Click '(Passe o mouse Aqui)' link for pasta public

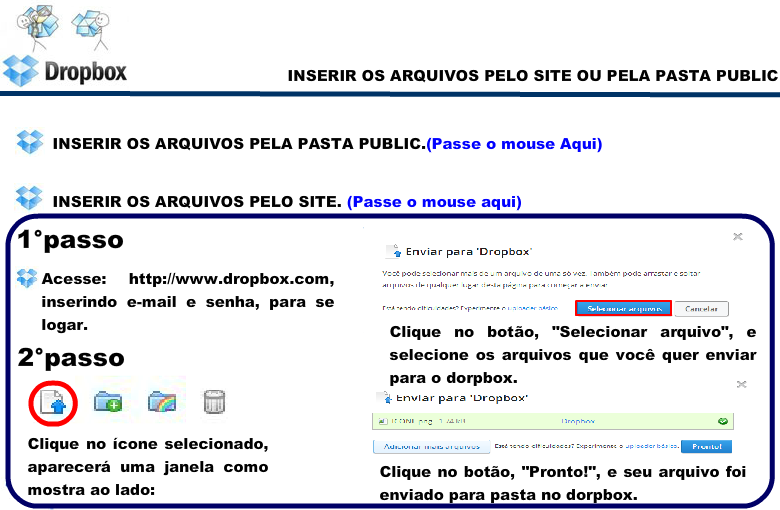pos(514,144)
